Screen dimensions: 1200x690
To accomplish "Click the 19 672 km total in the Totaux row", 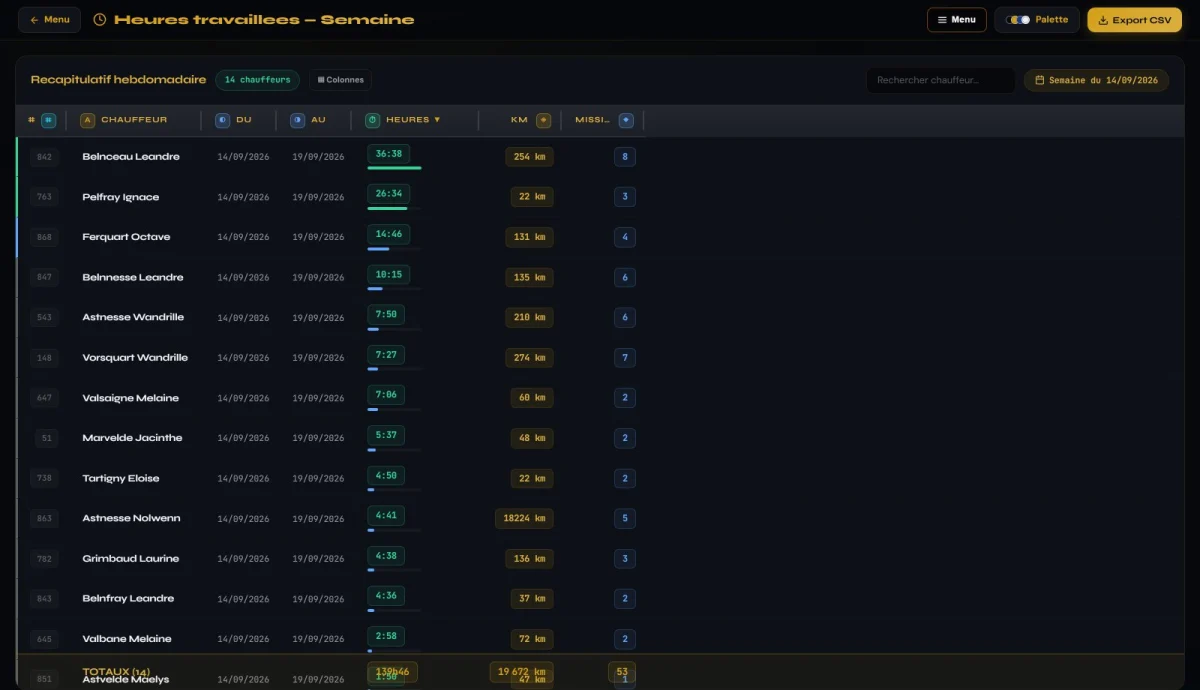I will (521, 672).
